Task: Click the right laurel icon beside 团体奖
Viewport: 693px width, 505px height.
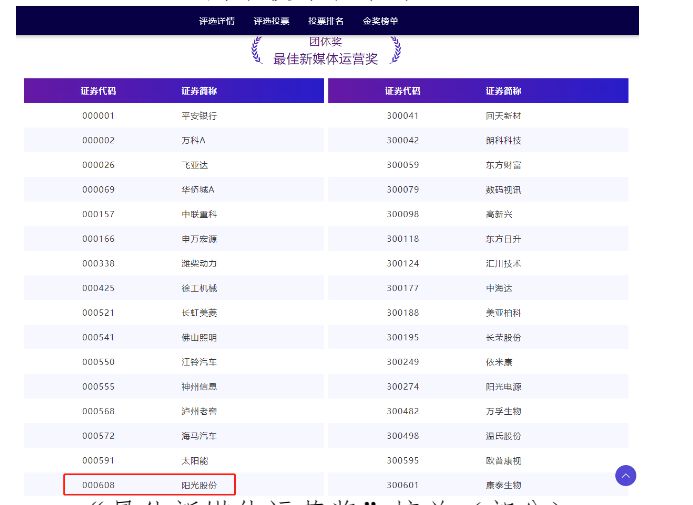Action: pyautogui.click(x=395, y=49)
